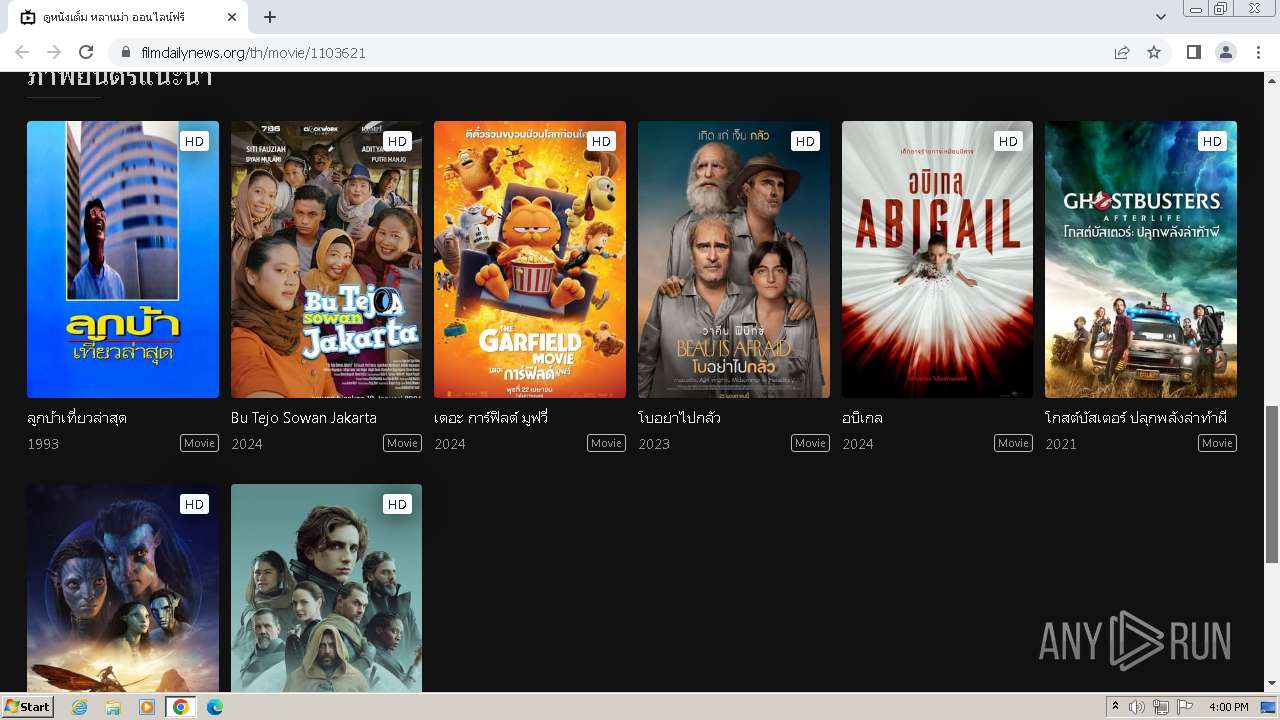
Task: Switch to Chrome in taskbar
Action: pos(180,707)
